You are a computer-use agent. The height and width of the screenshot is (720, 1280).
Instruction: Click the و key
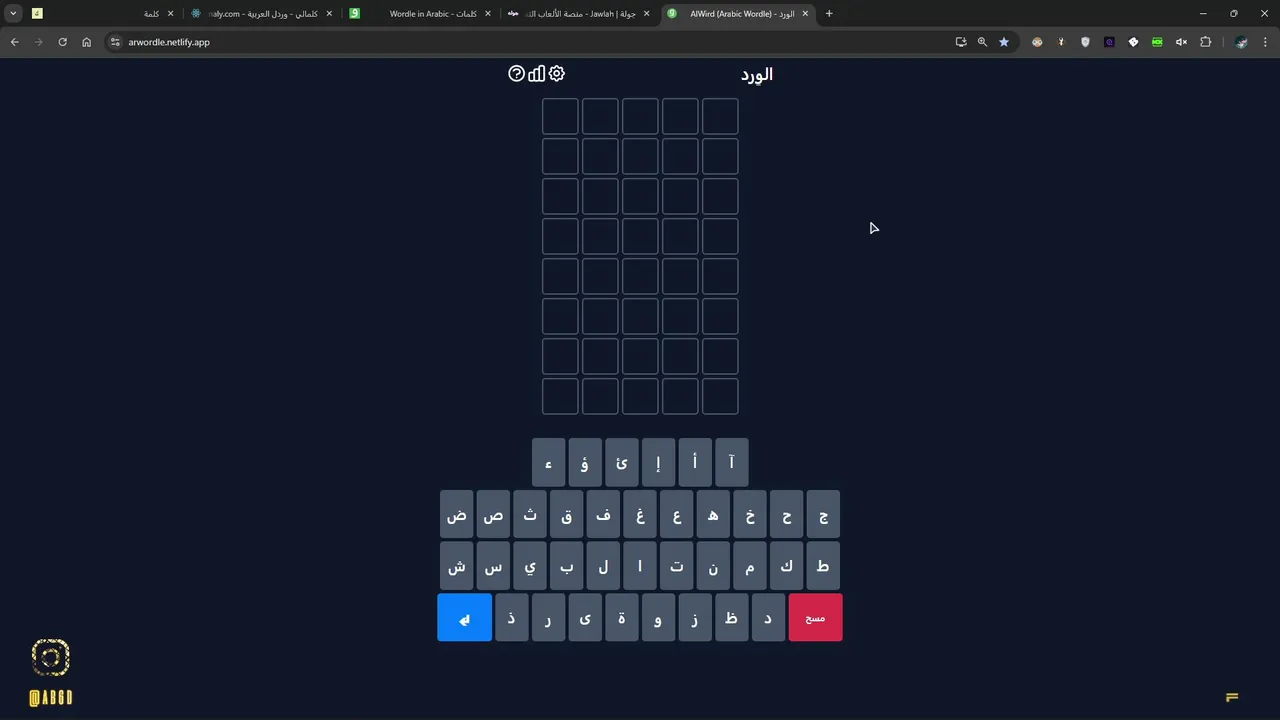click(x=658, y=618)
